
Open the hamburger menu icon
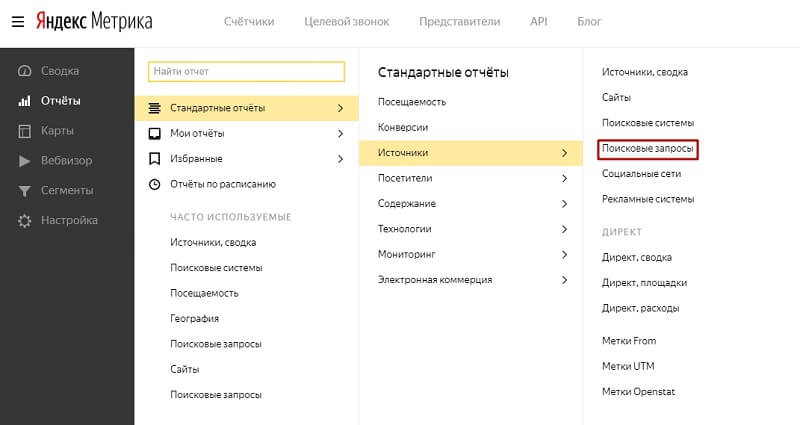tap(18, 20)
